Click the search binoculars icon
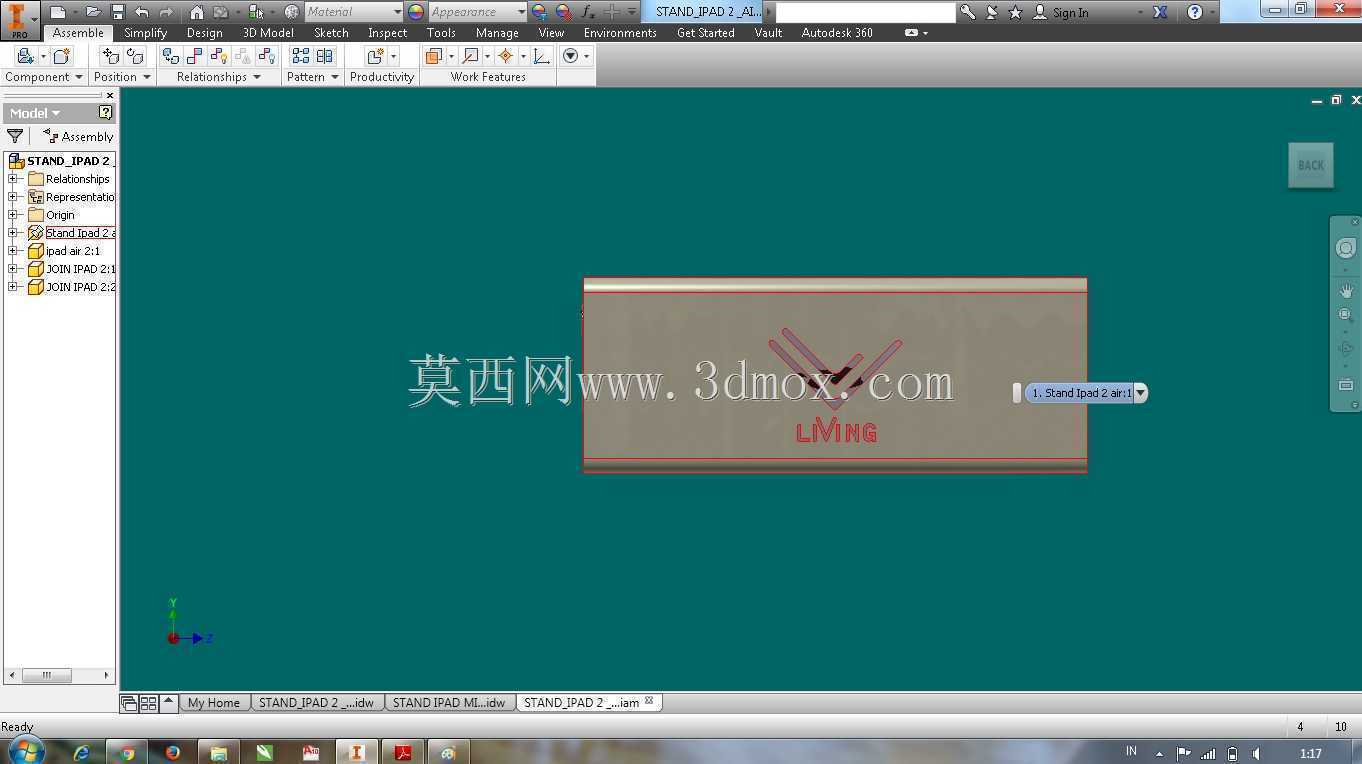This screenshot has width=1362, height=764. (968, 12)
